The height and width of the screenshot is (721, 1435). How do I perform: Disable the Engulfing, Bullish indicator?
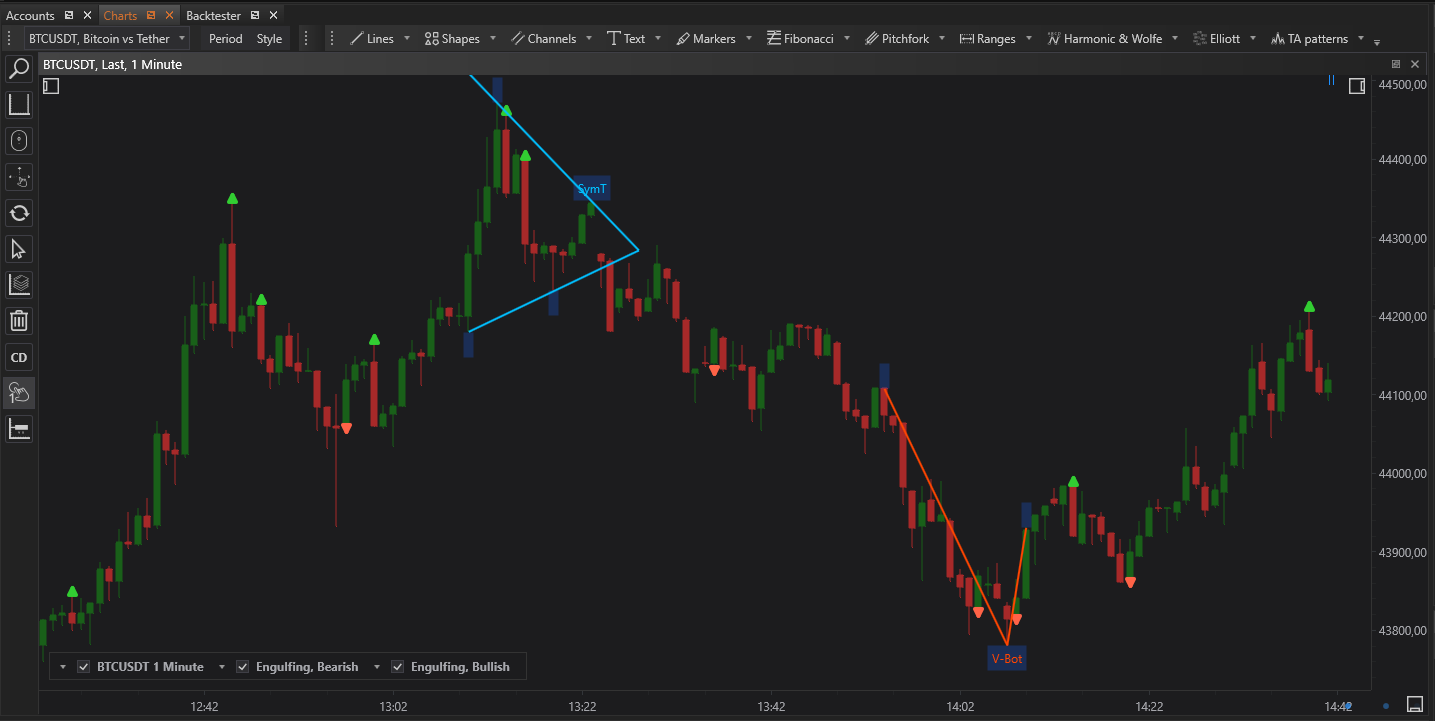coord(397,666)
